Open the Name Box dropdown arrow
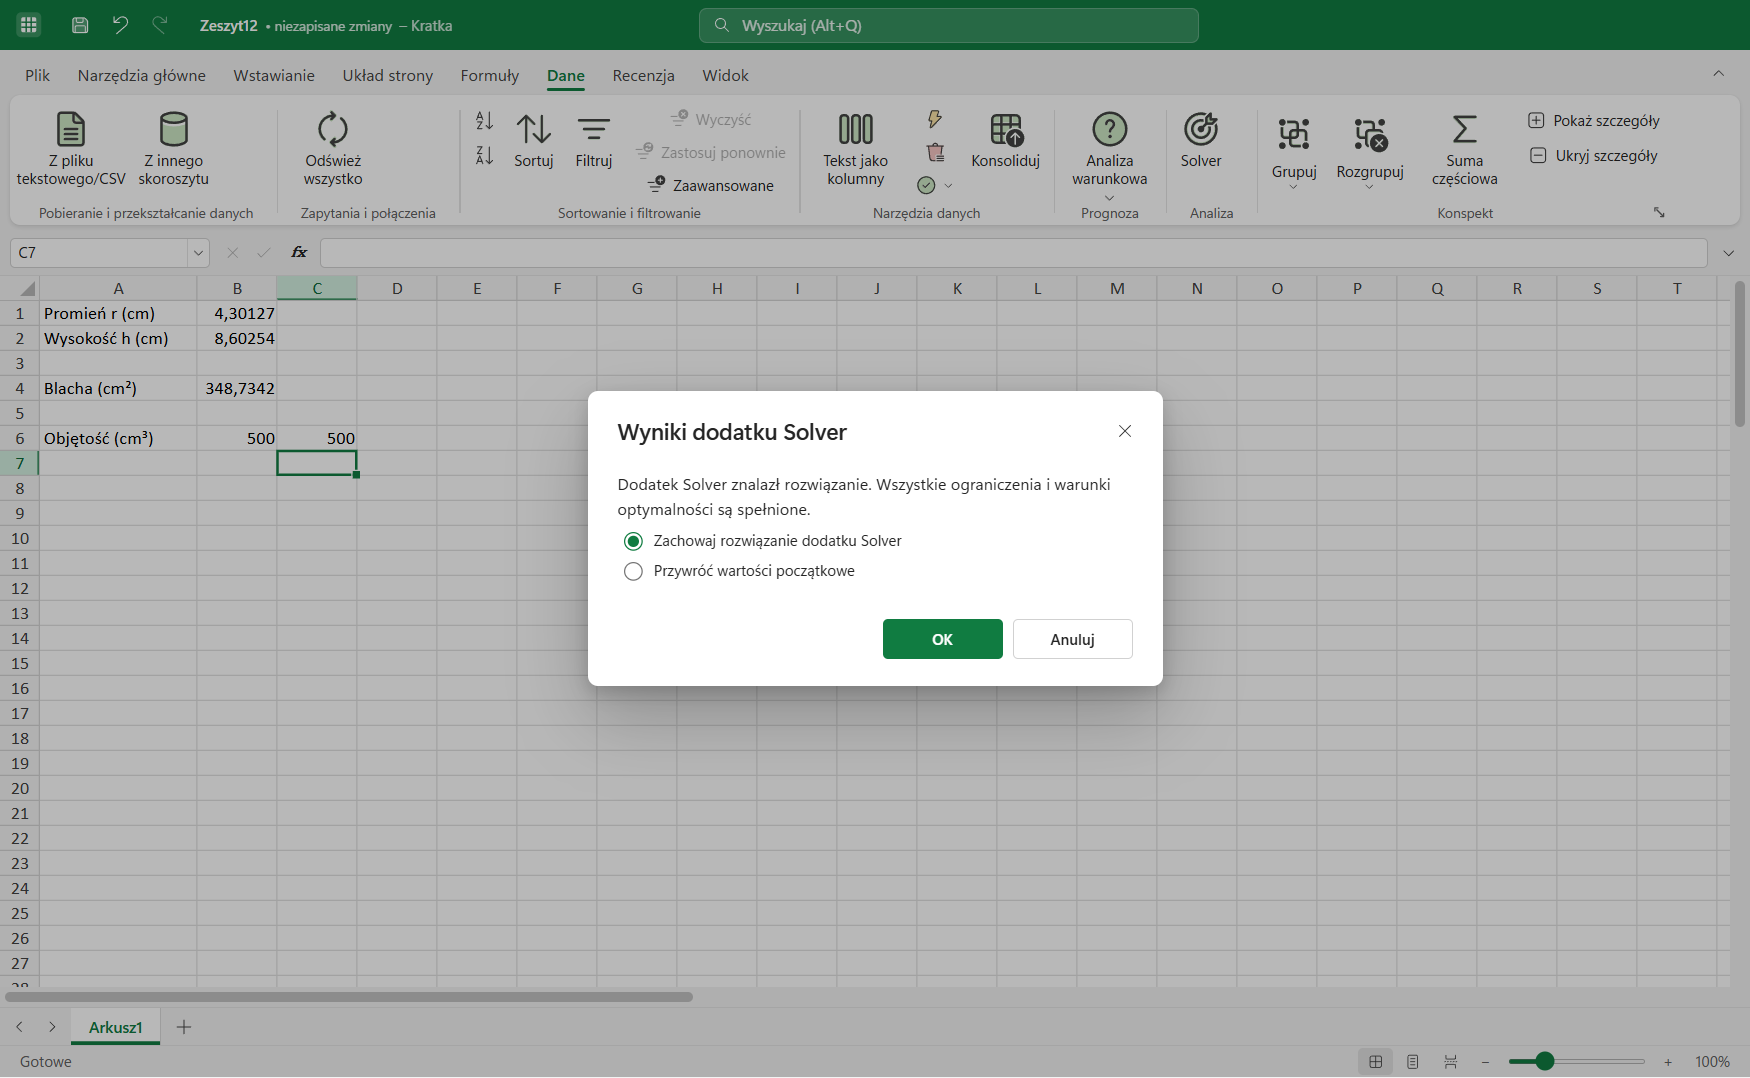Viewport: 1750px width, 1078px height. point(198,253)
